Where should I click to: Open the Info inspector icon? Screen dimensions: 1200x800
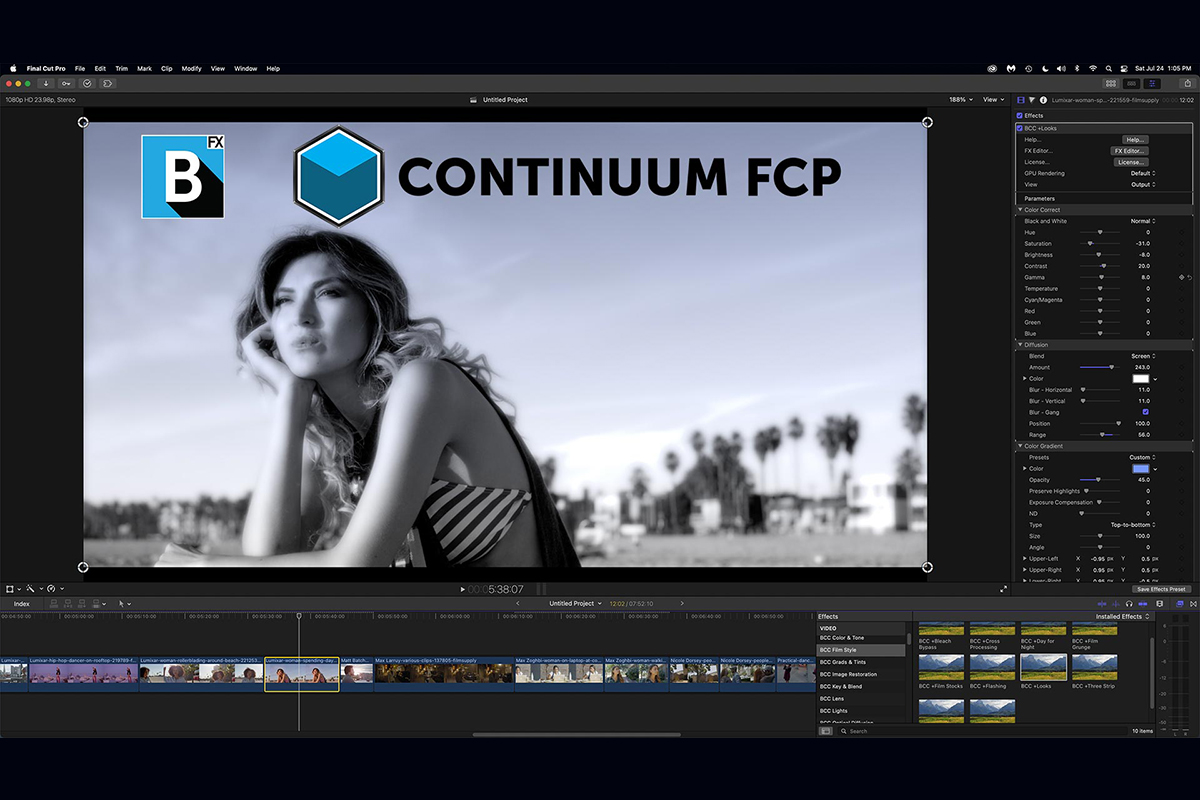[x=1043, y=100]
